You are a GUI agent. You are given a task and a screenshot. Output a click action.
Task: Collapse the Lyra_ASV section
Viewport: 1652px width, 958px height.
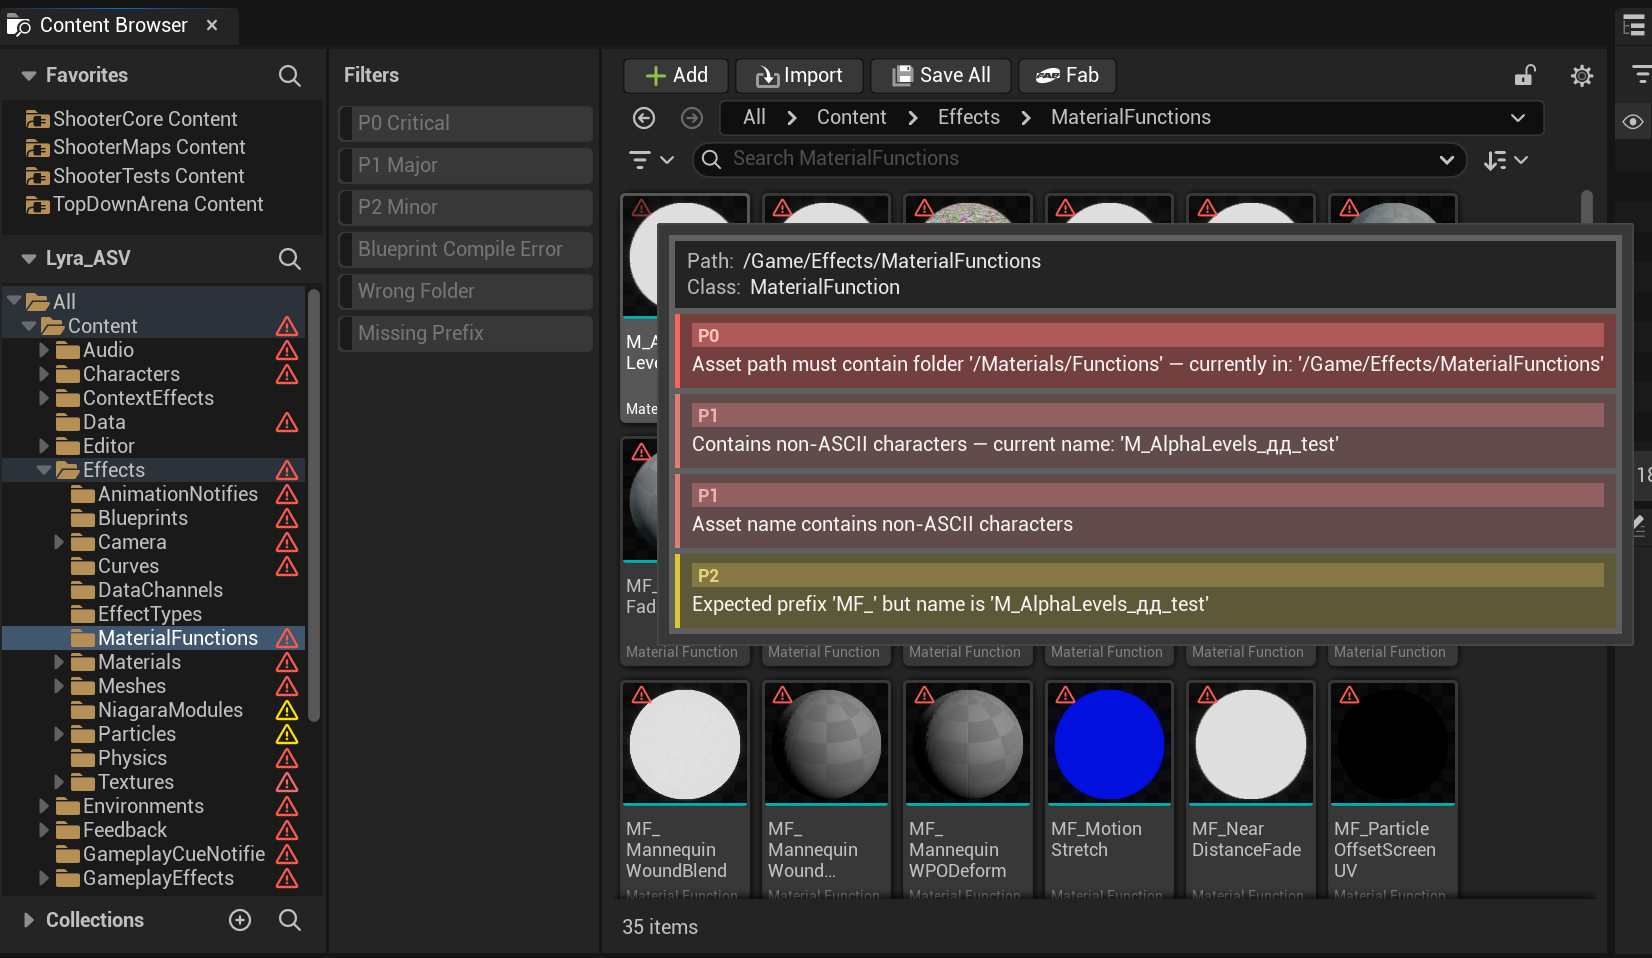tap(29, 259)
